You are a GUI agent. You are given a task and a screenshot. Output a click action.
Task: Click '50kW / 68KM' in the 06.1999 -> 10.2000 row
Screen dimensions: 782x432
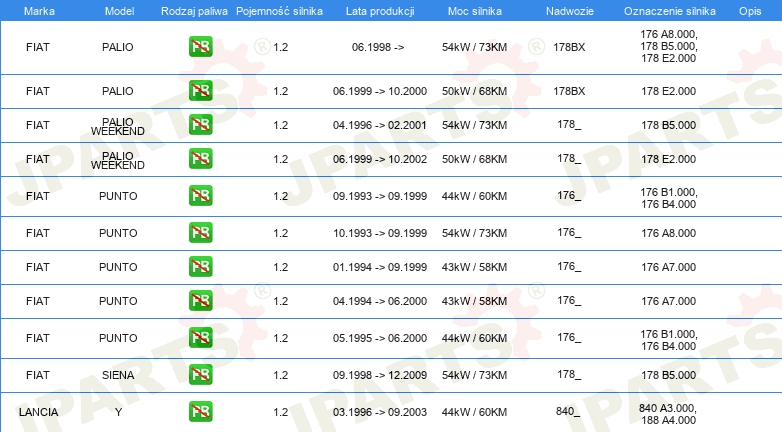[474, 91]
